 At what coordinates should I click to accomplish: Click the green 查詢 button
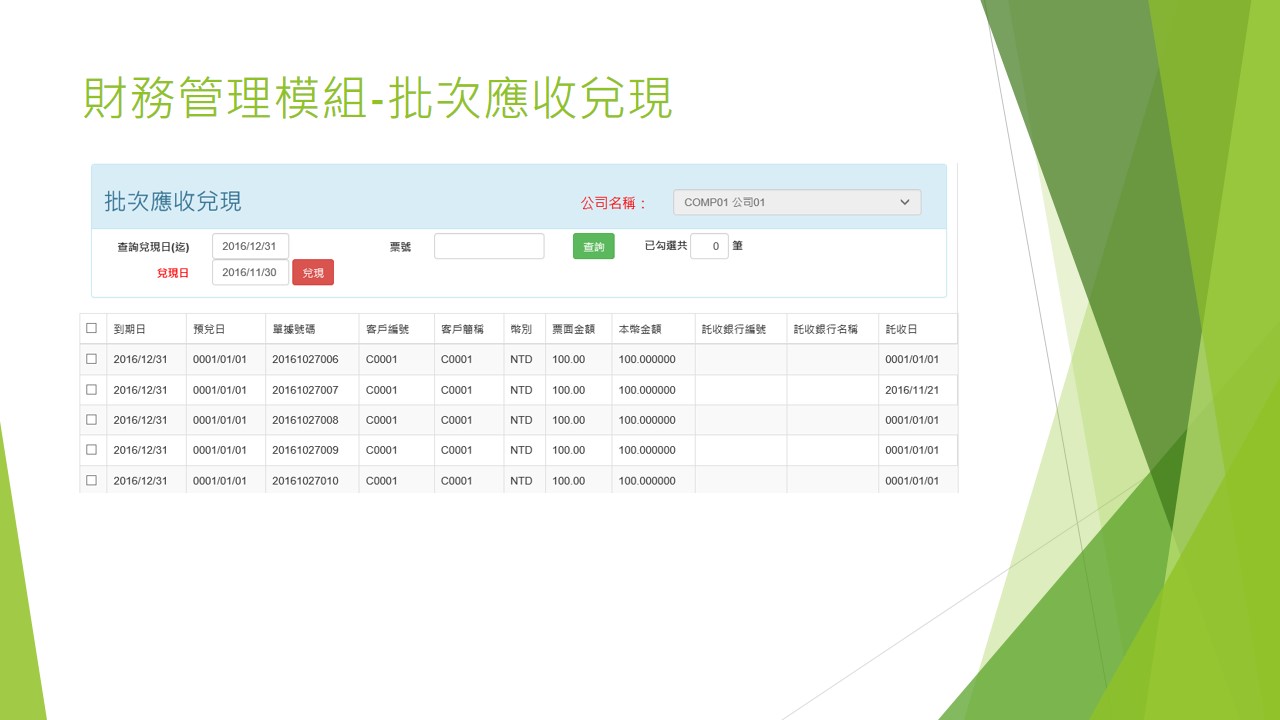pyautogui.click(x=594, y=246)
